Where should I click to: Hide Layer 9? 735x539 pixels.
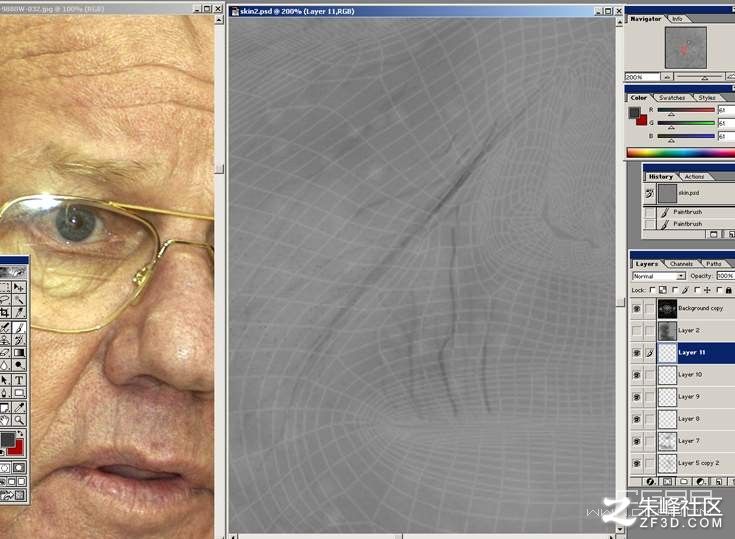(637, 397)
